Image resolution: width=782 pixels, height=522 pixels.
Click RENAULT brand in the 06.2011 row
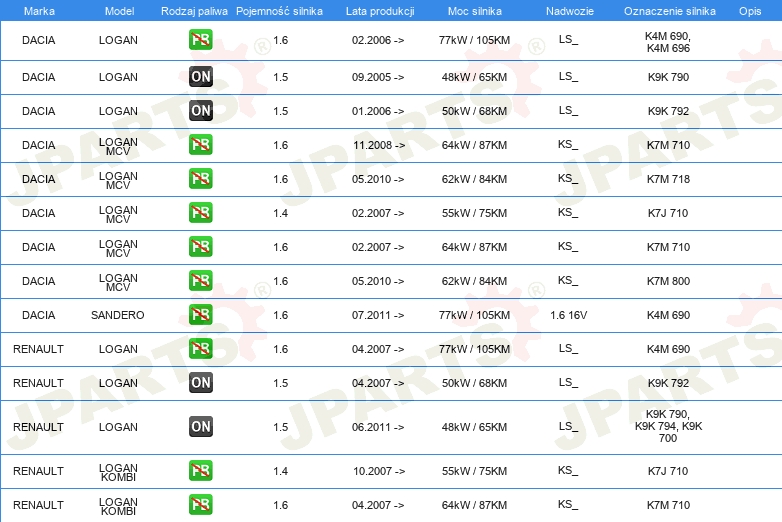coord(38,427)
